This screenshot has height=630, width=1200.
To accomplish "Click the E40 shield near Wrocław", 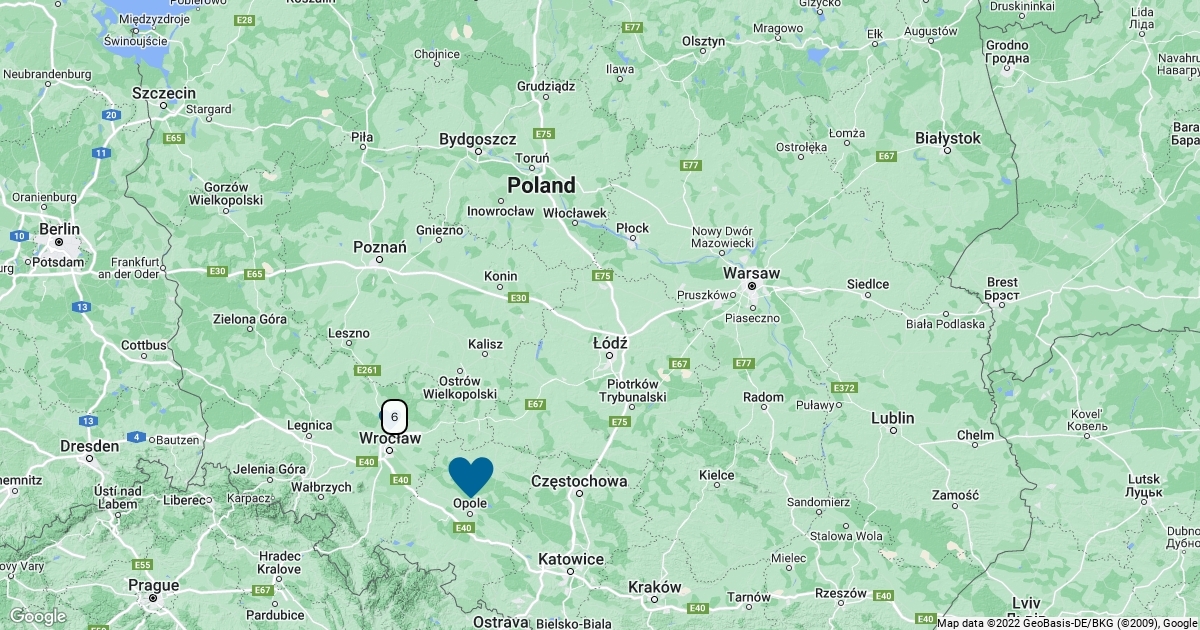I will click(366, 461).
